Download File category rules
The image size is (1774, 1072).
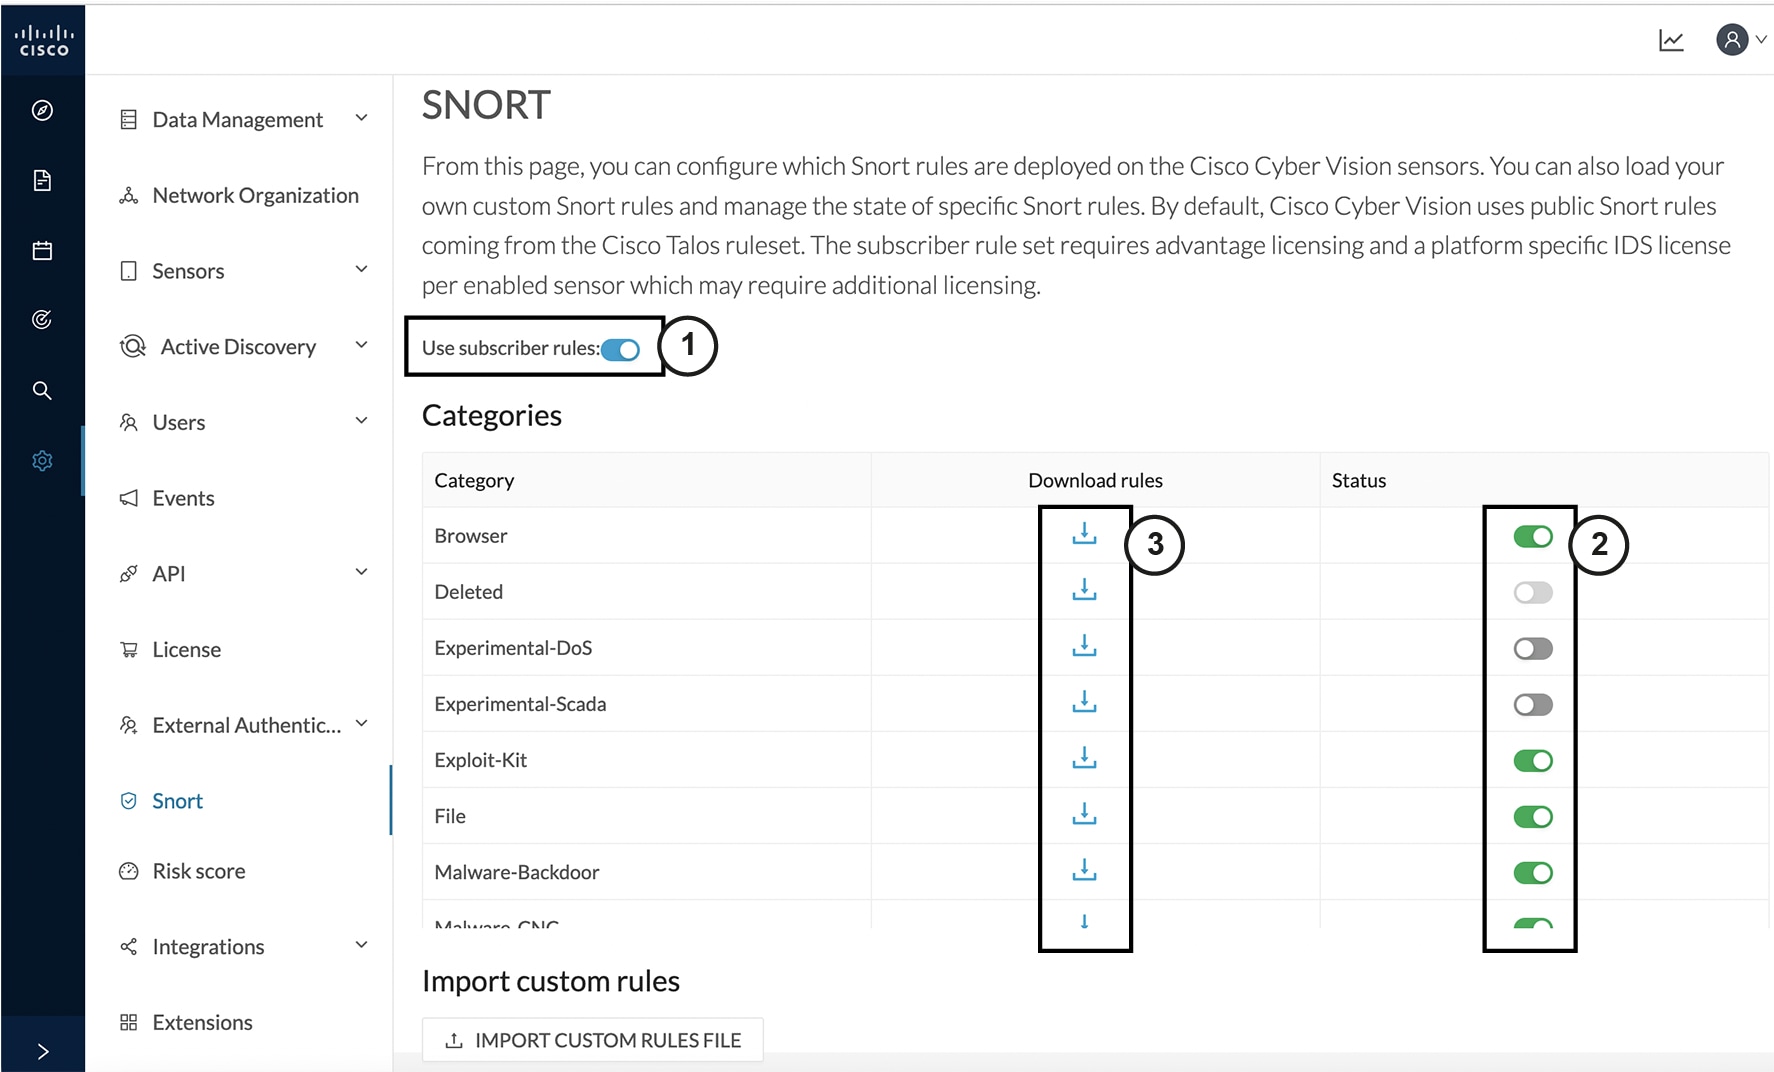tap(1084, 814)
